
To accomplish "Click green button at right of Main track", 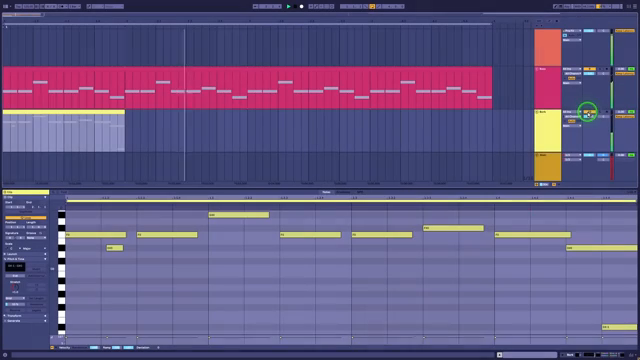I will [x=631, y=155].
